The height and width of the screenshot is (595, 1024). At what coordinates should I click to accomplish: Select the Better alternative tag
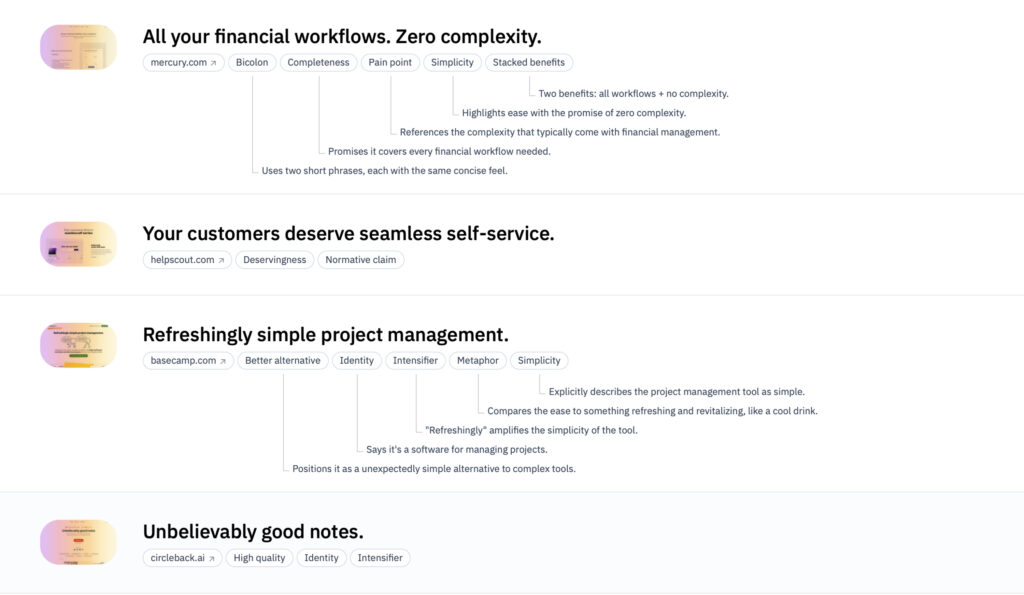click(283, 360)
